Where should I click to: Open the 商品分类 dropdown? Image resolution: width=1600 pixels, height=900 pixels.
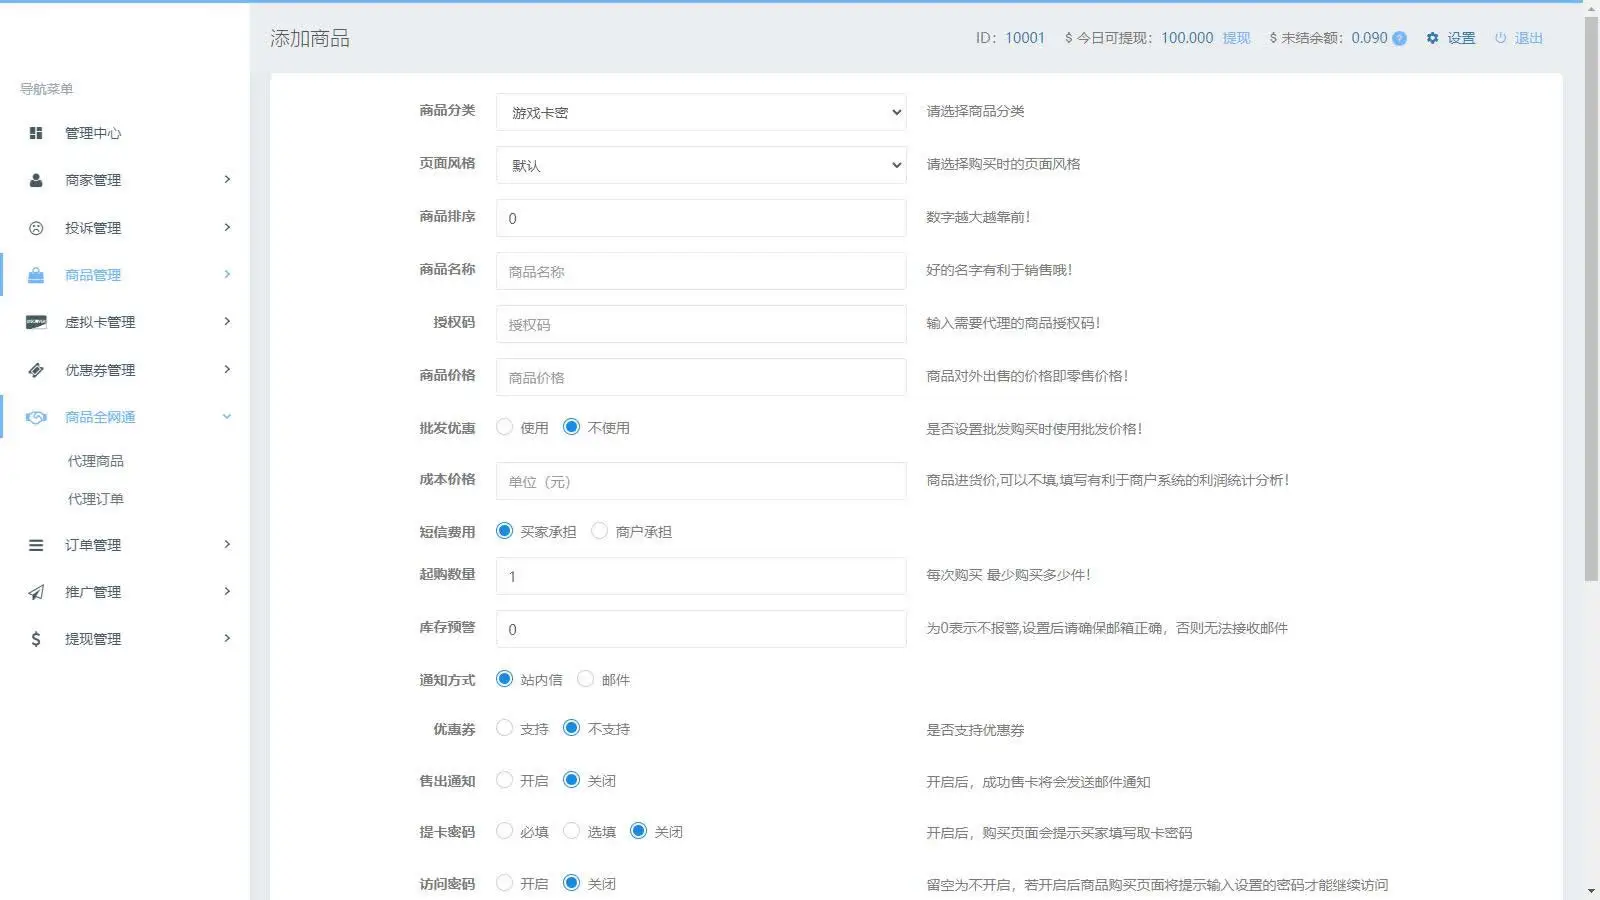click(x=700, y=112)
